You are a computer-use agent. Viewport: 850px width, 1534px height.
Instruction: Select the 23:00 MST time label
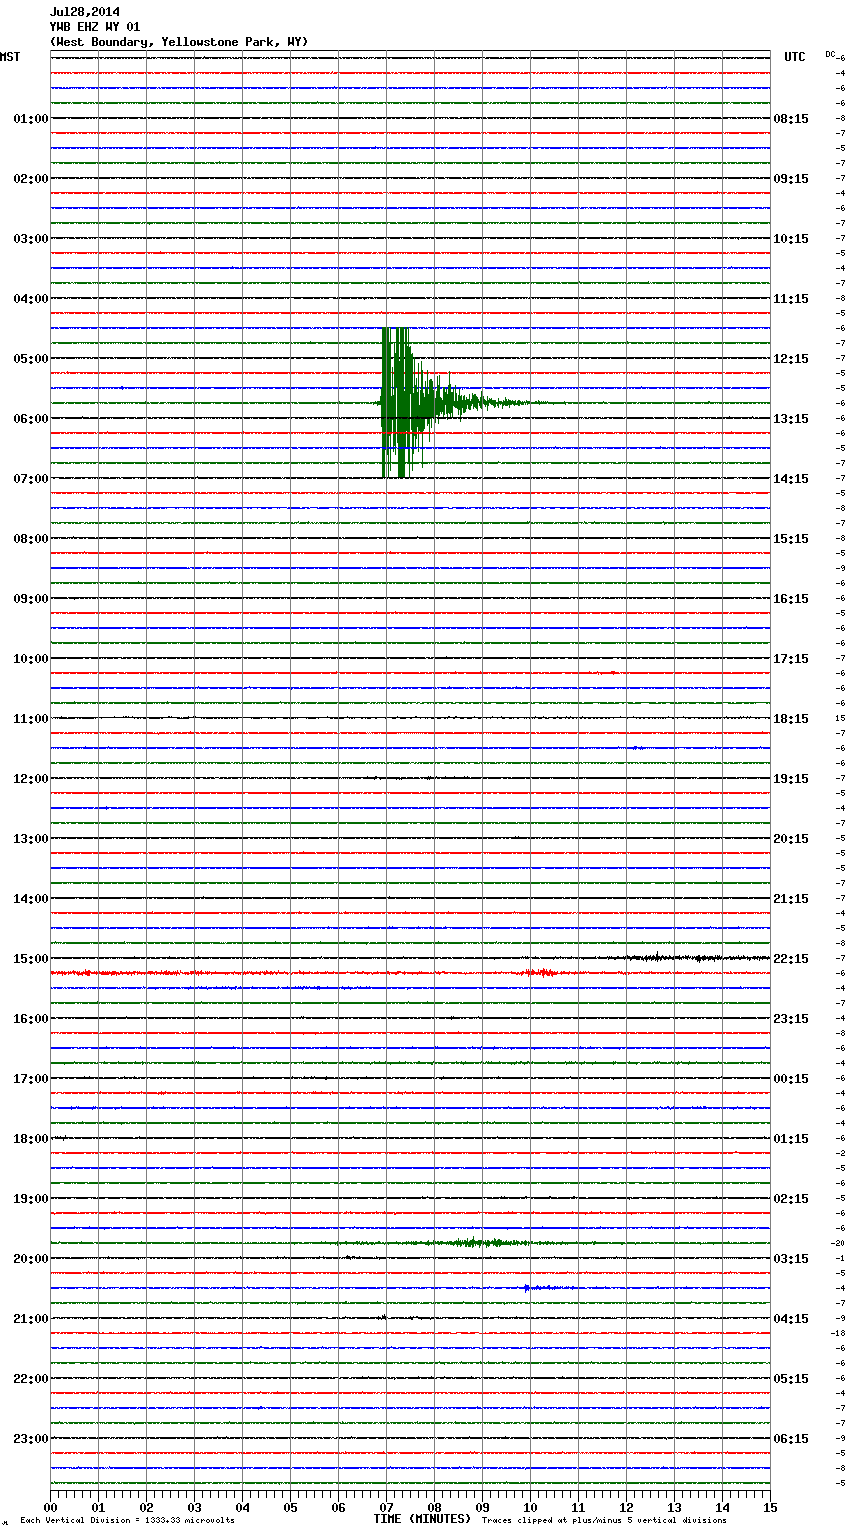point(31,1439)
